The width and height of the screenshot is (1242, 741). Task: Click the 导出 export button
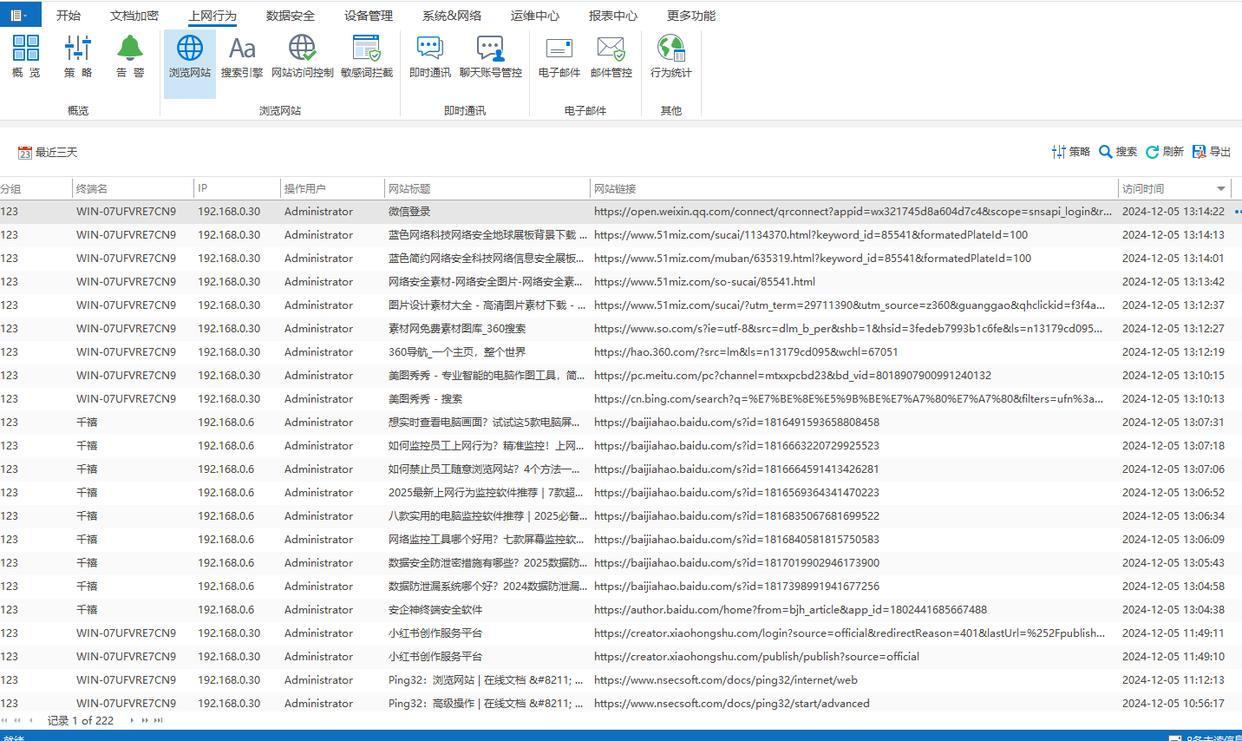click(x=1211, y=152)
